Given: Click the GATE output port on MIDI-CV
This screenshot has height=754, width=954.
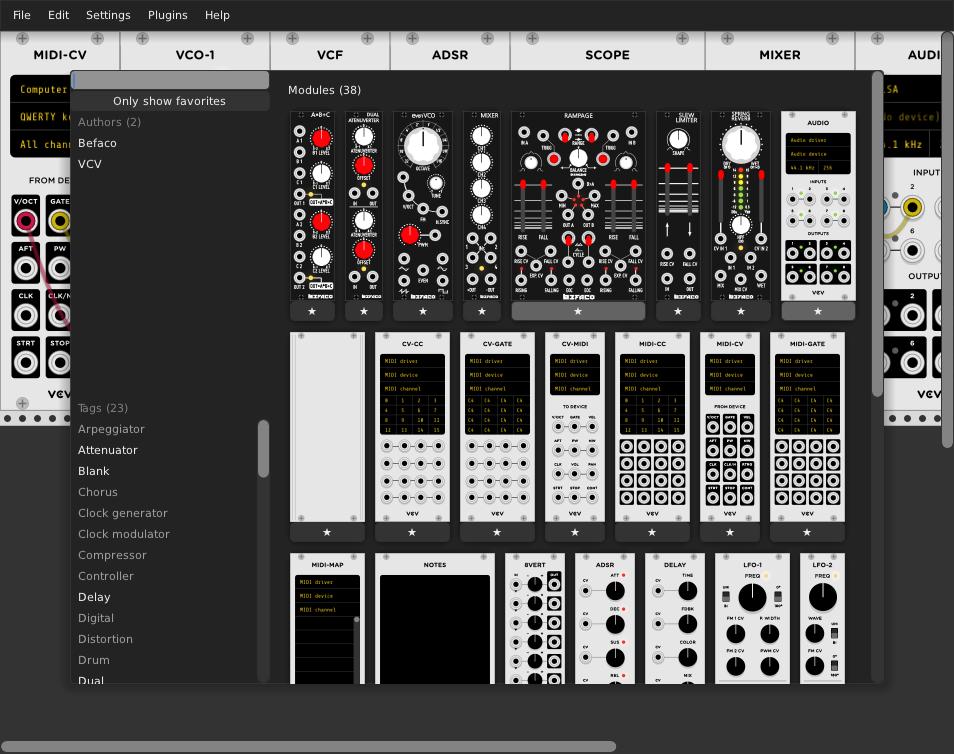Looking at the screenshot, I should click(60, 221).
